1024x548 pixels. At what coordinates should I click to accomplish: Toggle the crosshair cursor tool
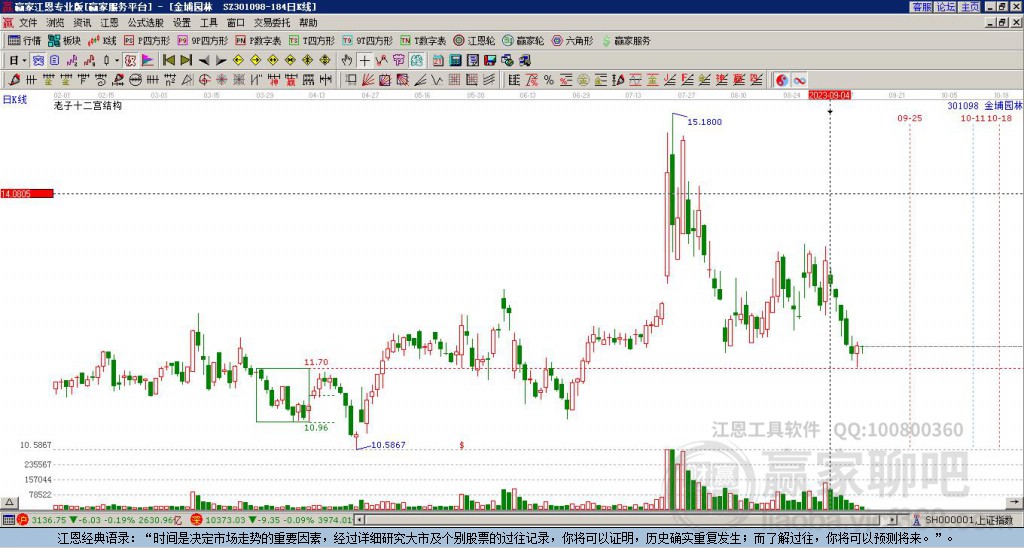point(364,61)
